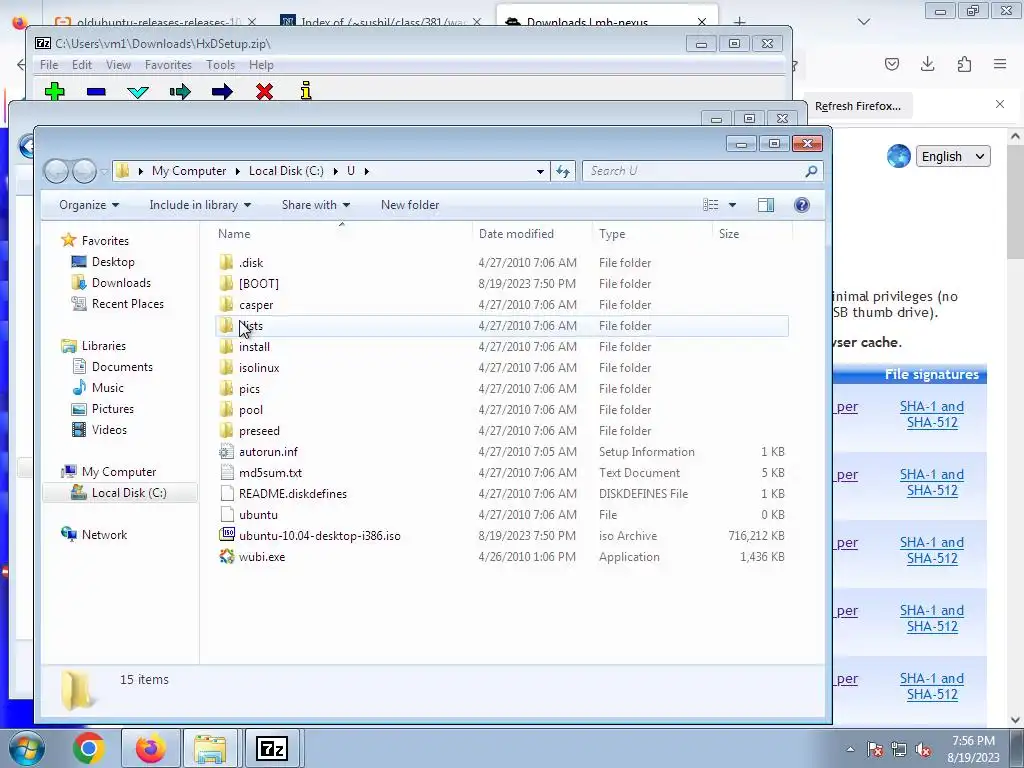
Task: Click the New folder button
Action: coord(410,205)
